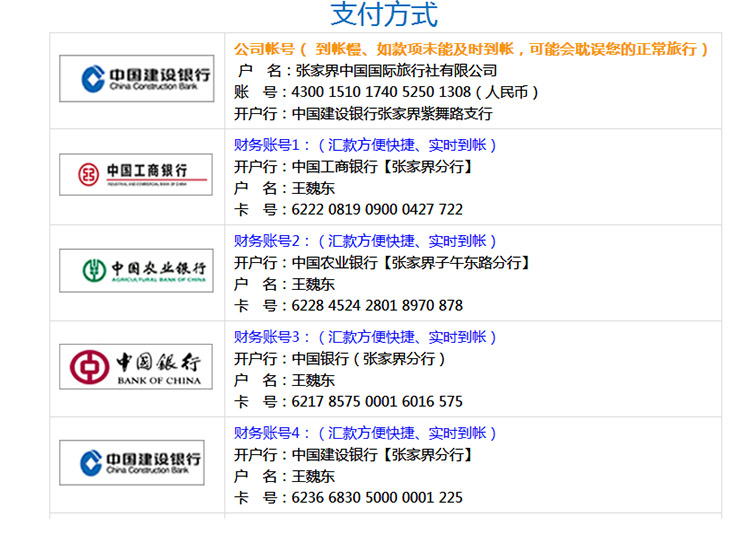Viewport: 750px width, 543px height.
Task: Click card number 6236 6830 5000 0001 225
Action: click(x=377, y=498)
